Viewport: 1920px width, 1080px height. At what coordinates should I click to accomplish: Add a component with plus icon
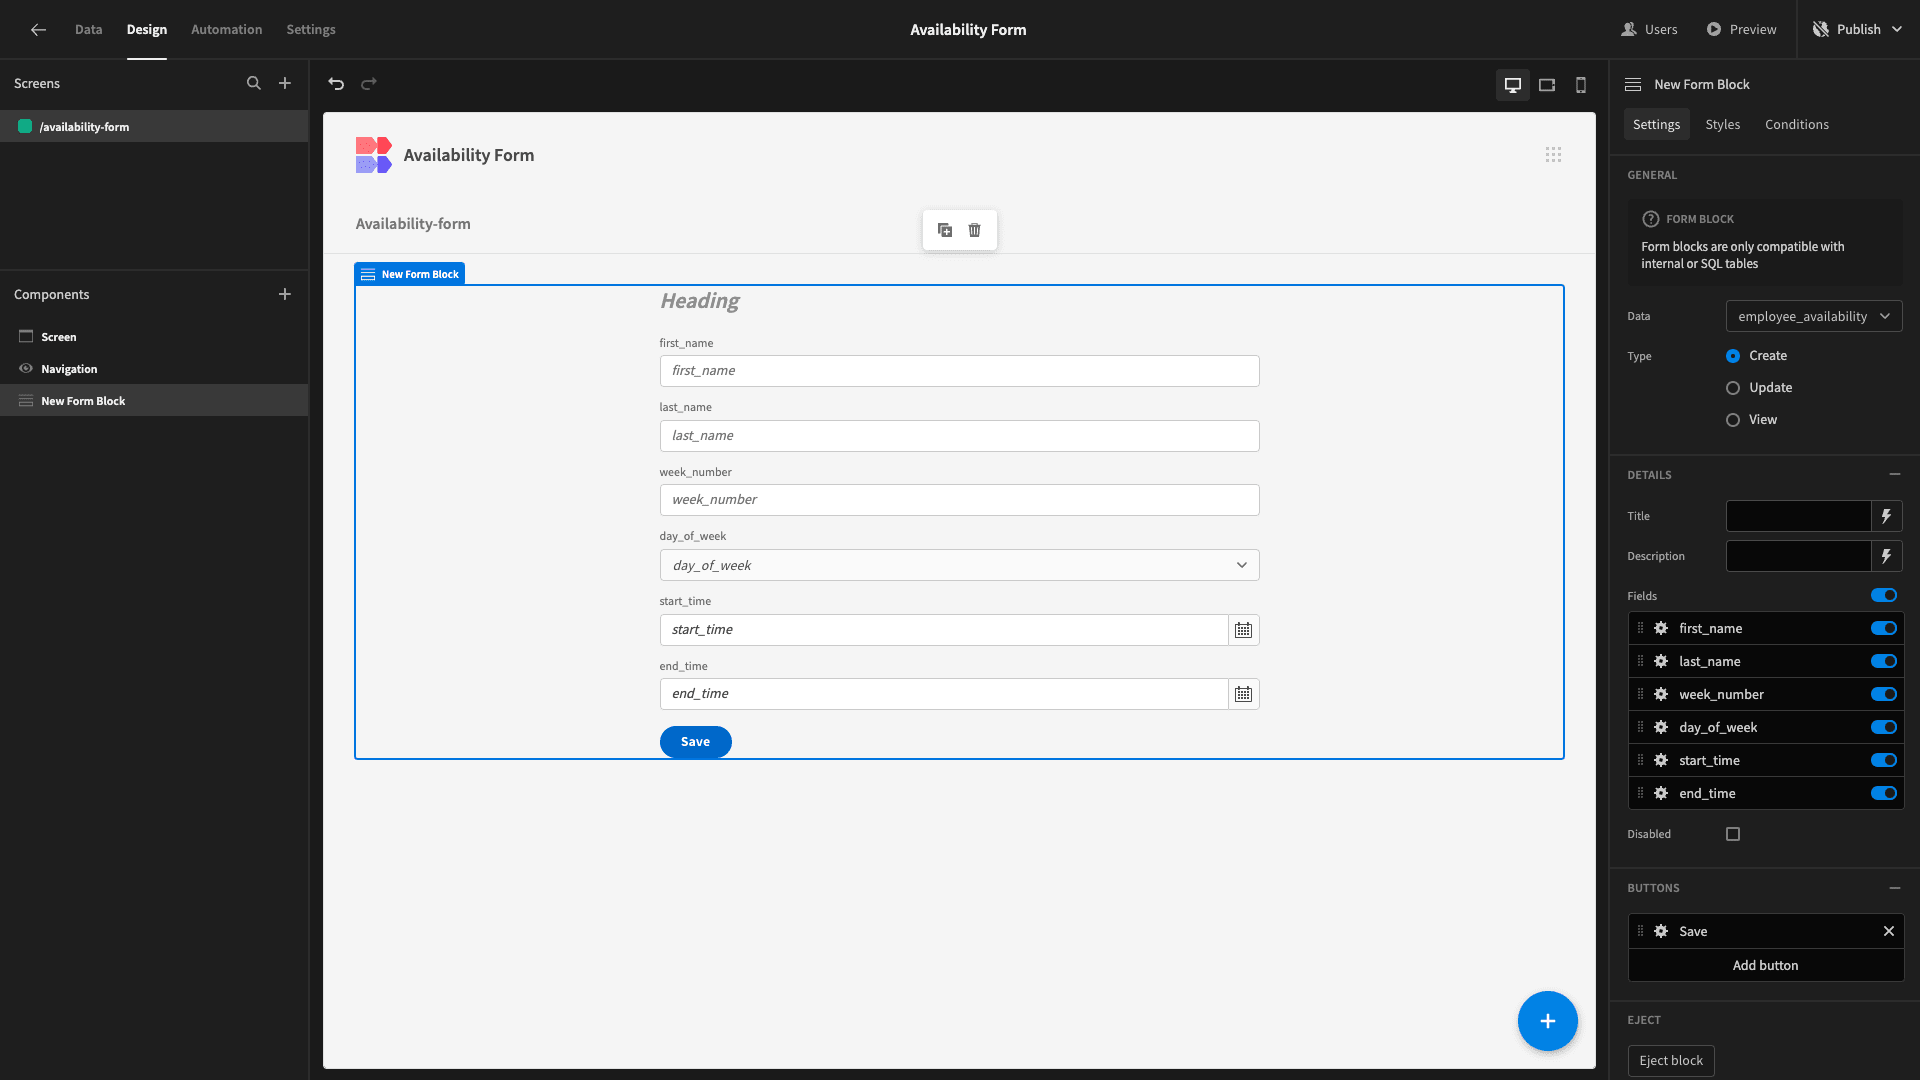coord(285,294)
